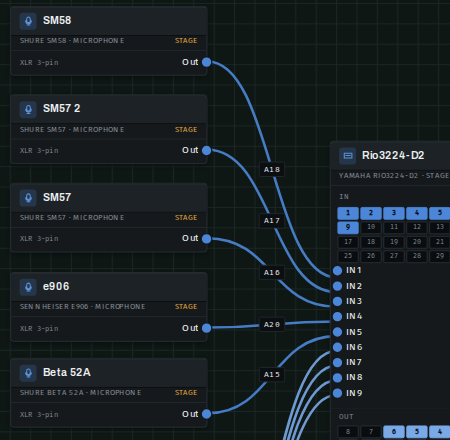Select the A16 cable label
The image size is (450, 440).
click(272, 273)
